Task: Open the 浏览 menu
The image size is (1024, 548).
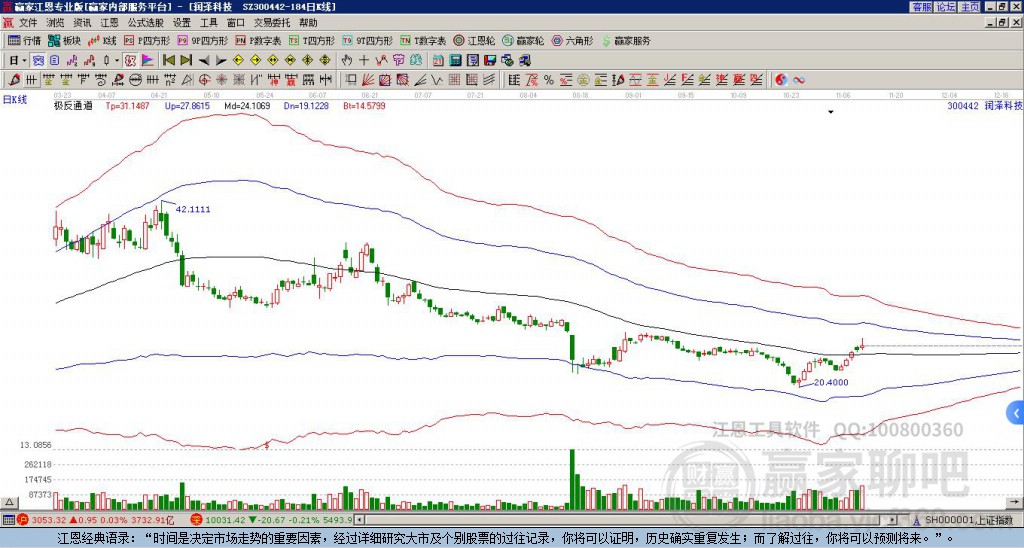Action: 55,23
